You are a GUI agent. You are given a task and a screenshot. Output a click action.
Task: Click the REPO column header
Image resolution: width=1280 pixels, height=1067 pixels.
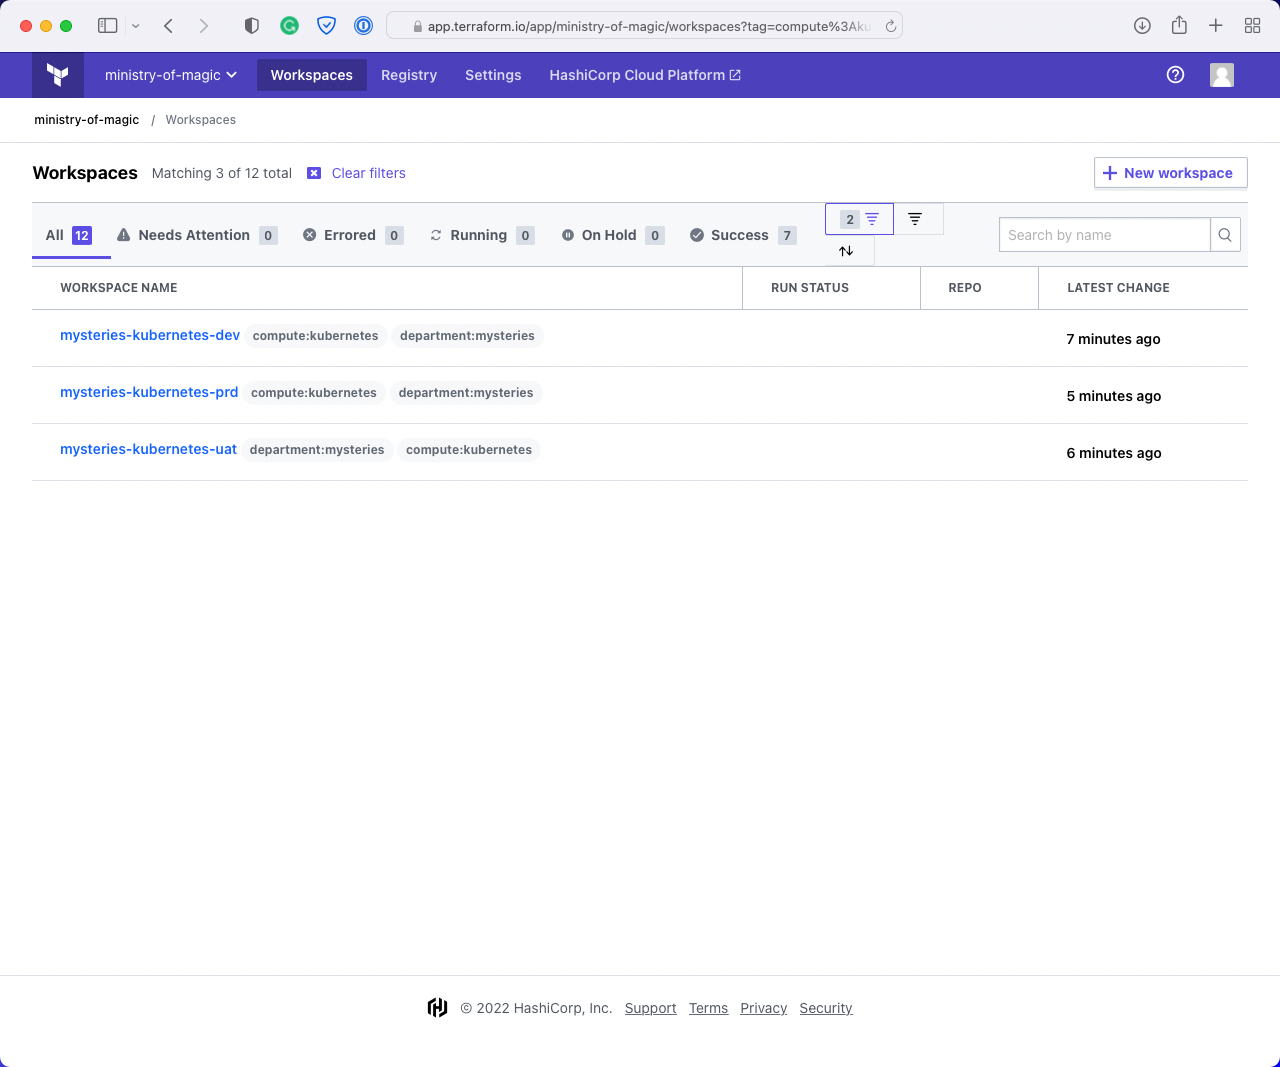965,288
